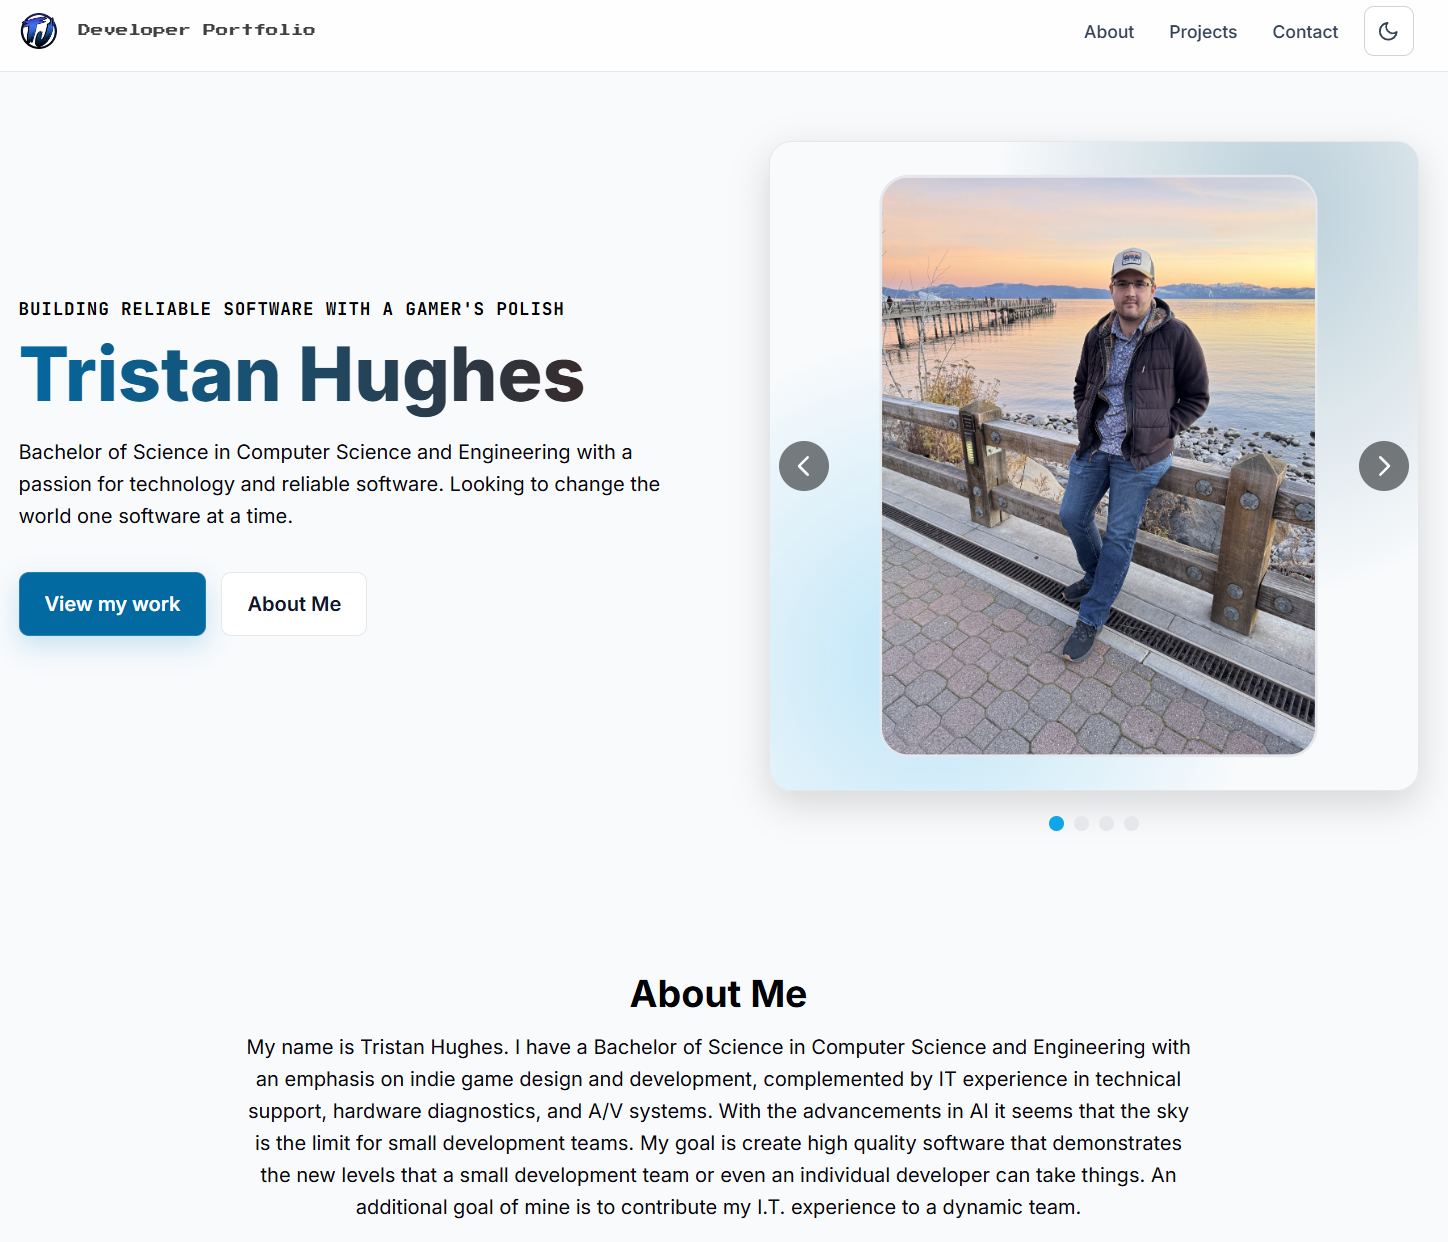This screenshot has height=1242, width=1448.
Task: Jump to the fourth slide indicator dot
Action: (x=1131, y=823)
